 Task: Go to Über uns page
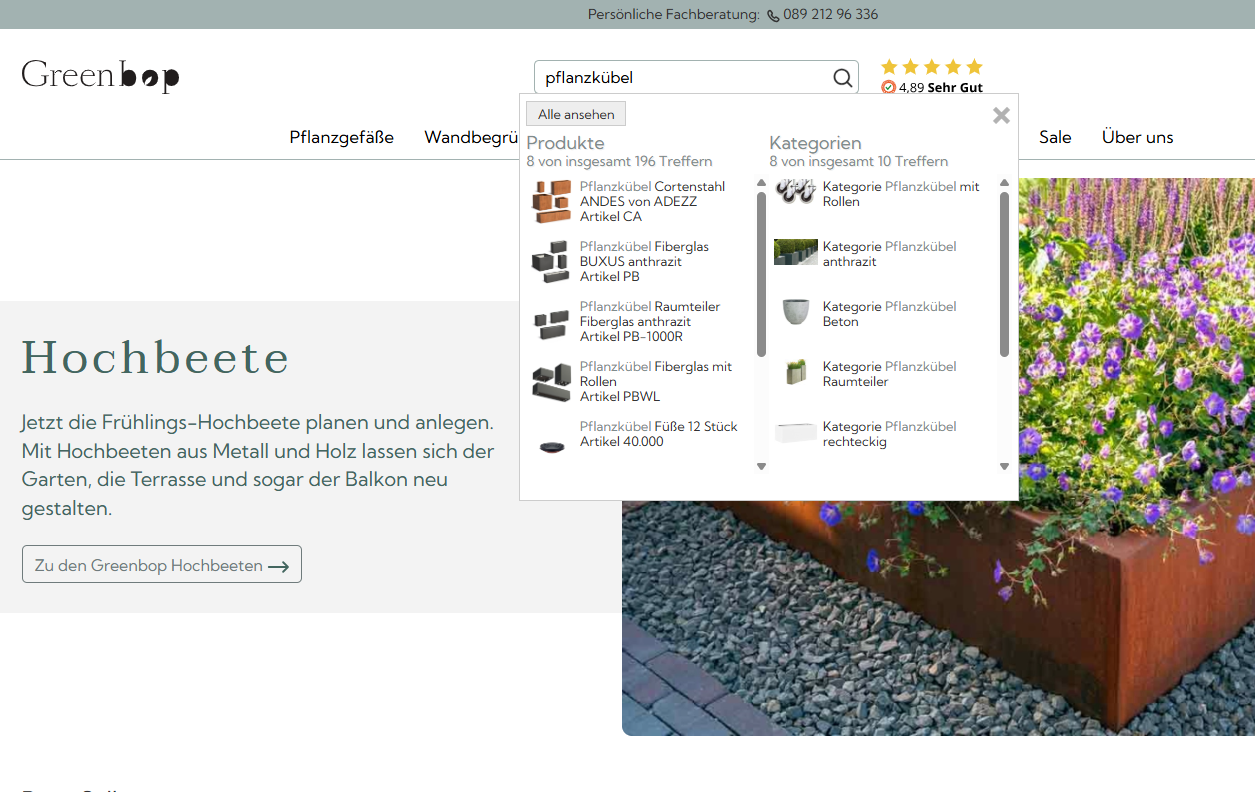coord(1137,137)
